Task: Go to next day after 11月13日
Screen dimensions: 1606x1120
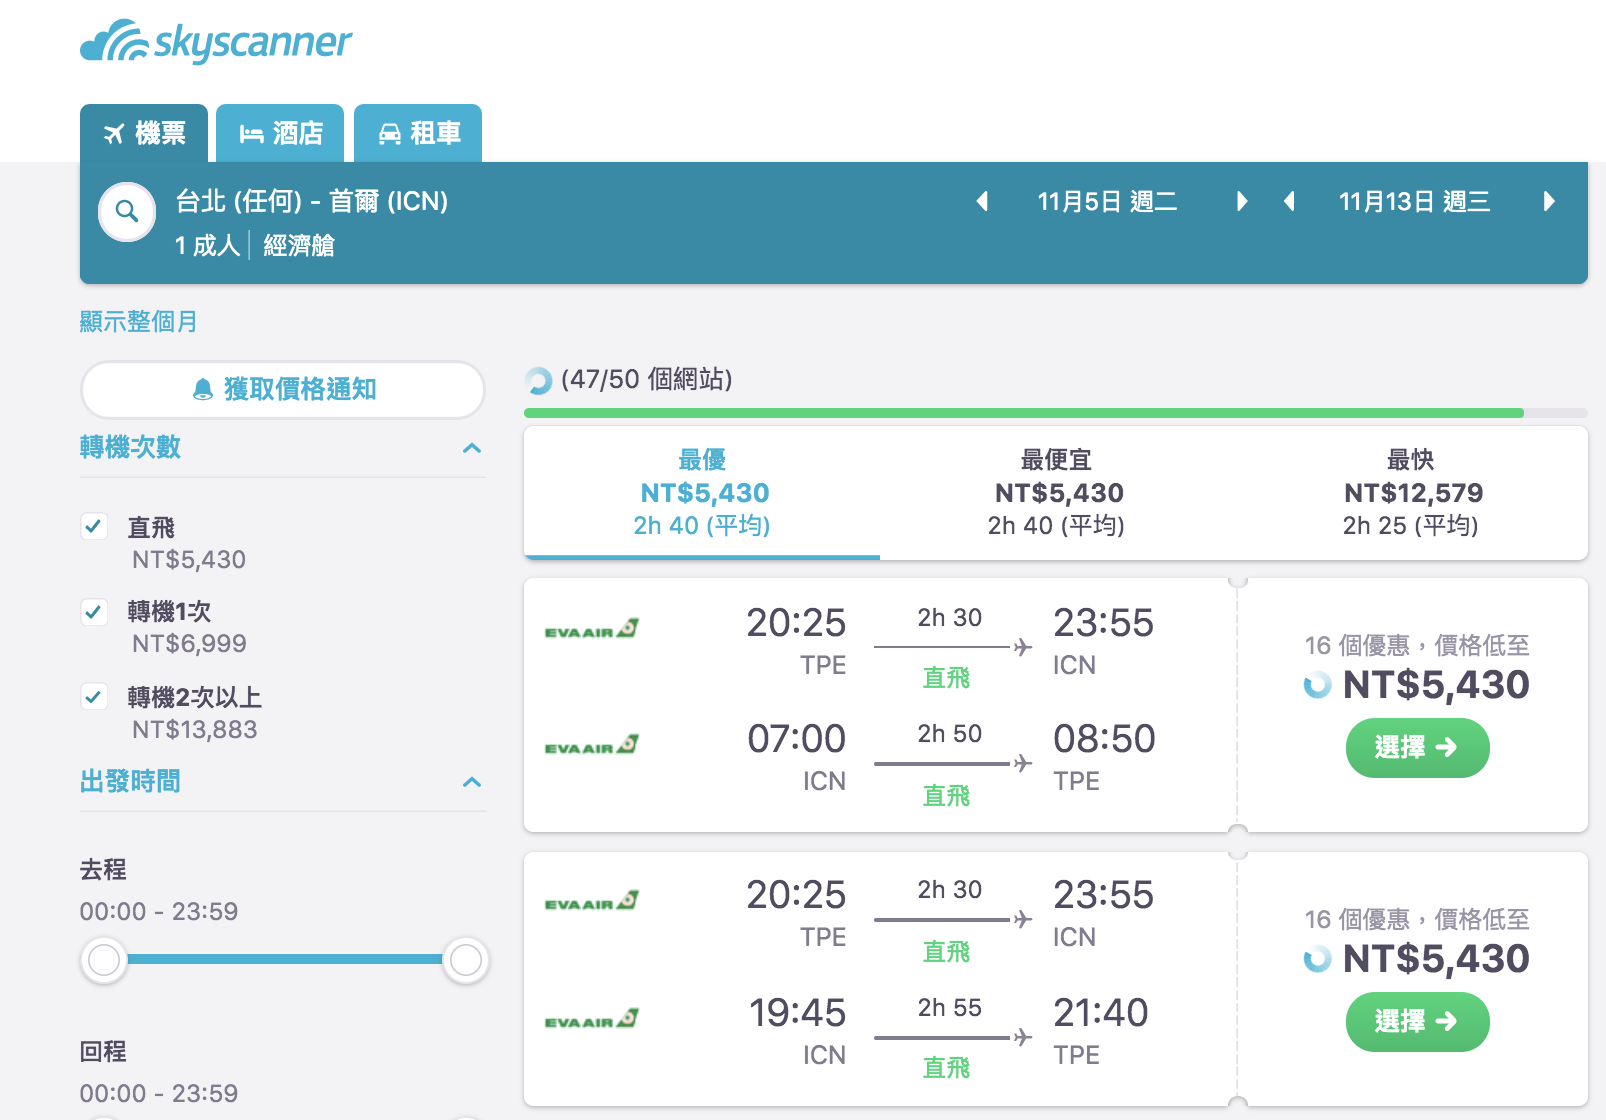Action: 1549,202
